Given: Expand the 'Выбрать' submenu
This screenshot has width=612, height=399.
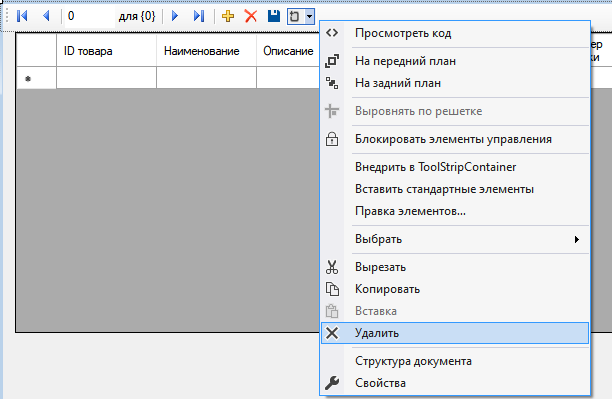Looking at the screenshot, I should [455, 239].
